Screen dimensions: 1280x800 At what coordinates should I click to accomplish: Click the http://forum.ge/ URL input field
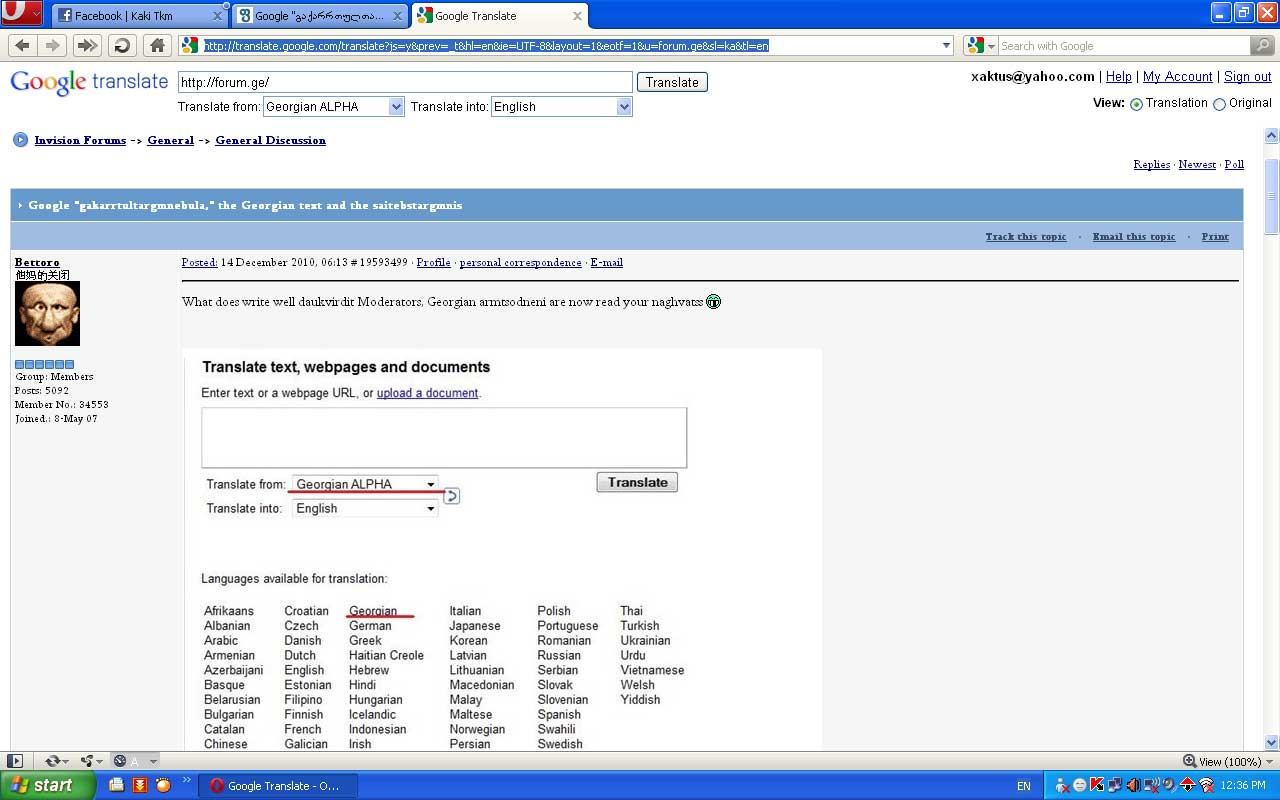pyautogui.click(x=405, y=82)
